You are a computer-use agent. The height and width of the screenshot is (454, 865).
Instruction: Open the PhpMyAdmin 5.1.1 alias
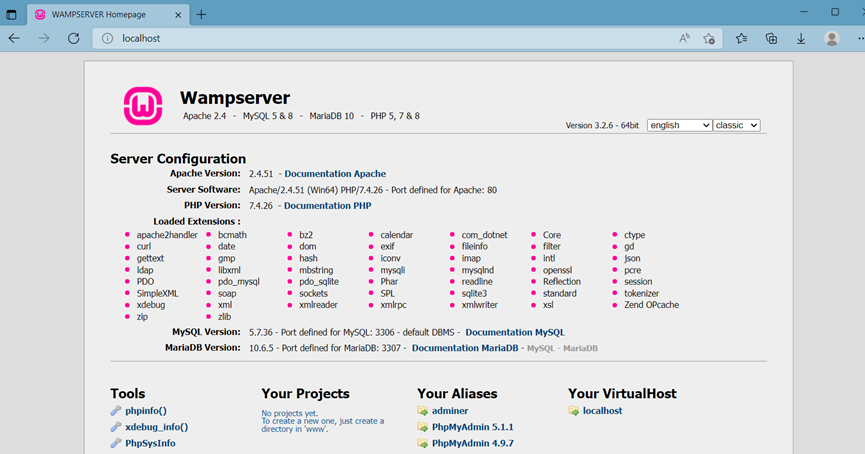(x=472, y=427)
